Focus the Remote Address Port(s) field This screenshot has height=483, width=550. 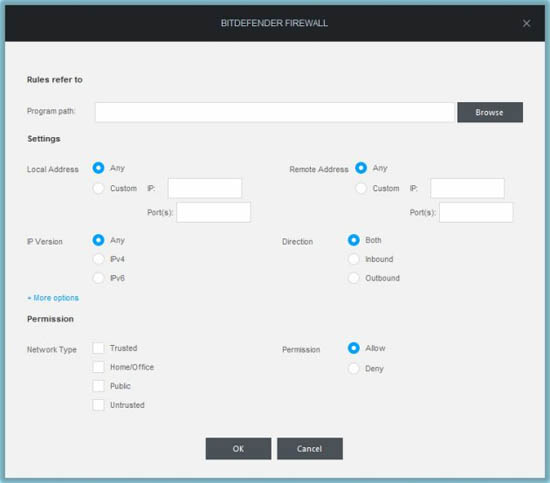(476, 212)
